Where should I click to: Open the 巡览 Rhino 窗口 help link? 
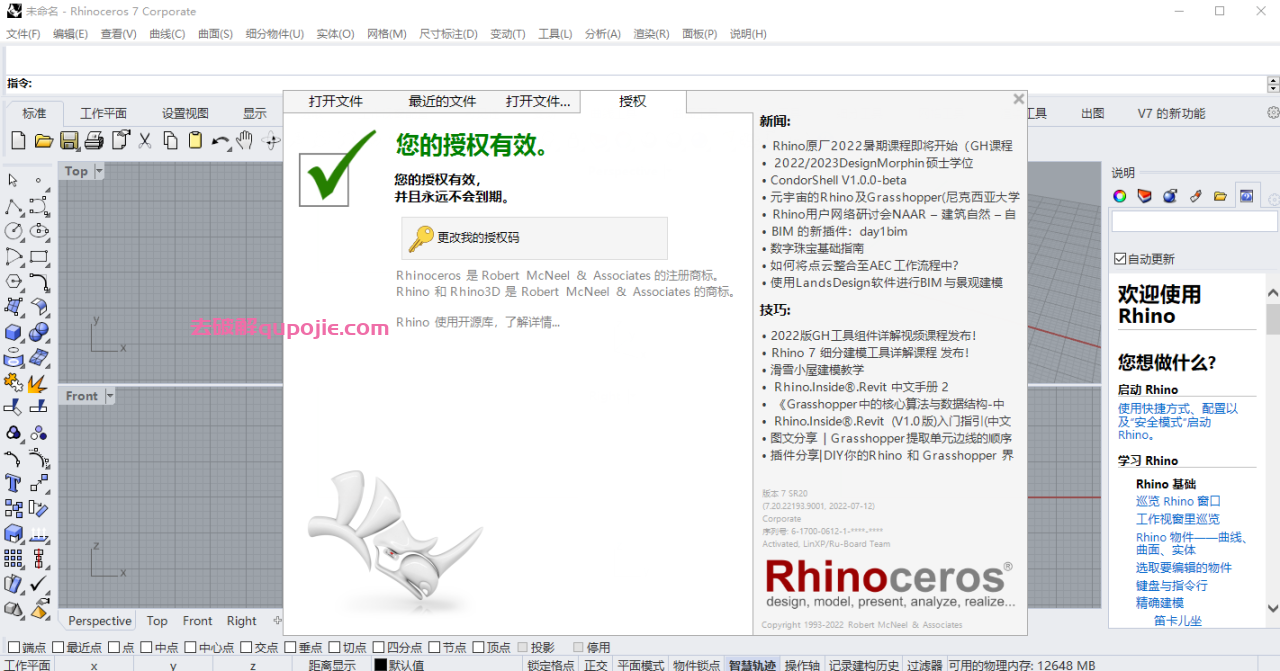pos(1178,501)
